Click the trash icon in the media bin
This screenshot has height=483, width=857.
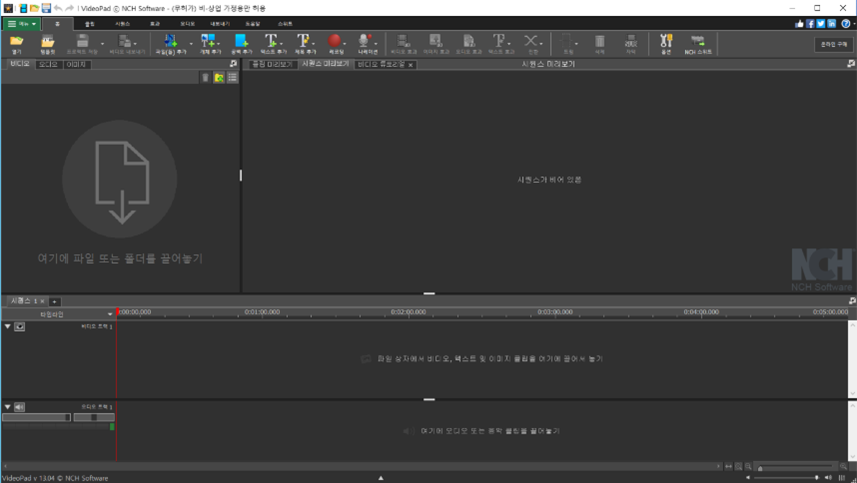[206, 78]
